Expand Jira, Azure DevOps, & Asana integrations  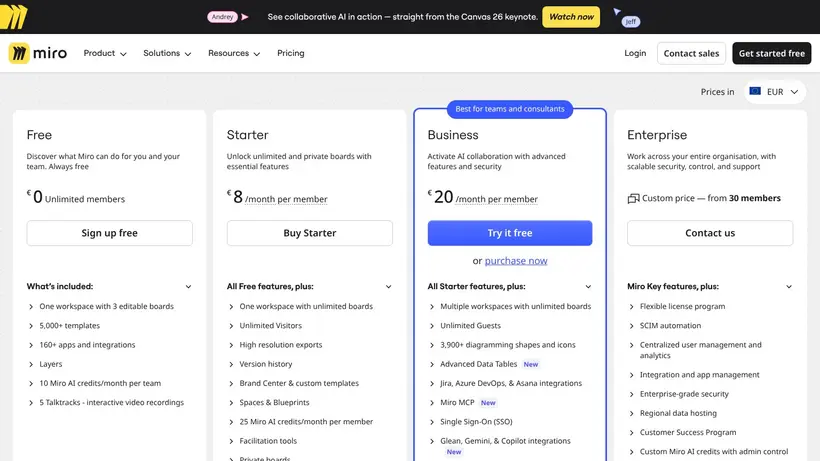[506, 383]
